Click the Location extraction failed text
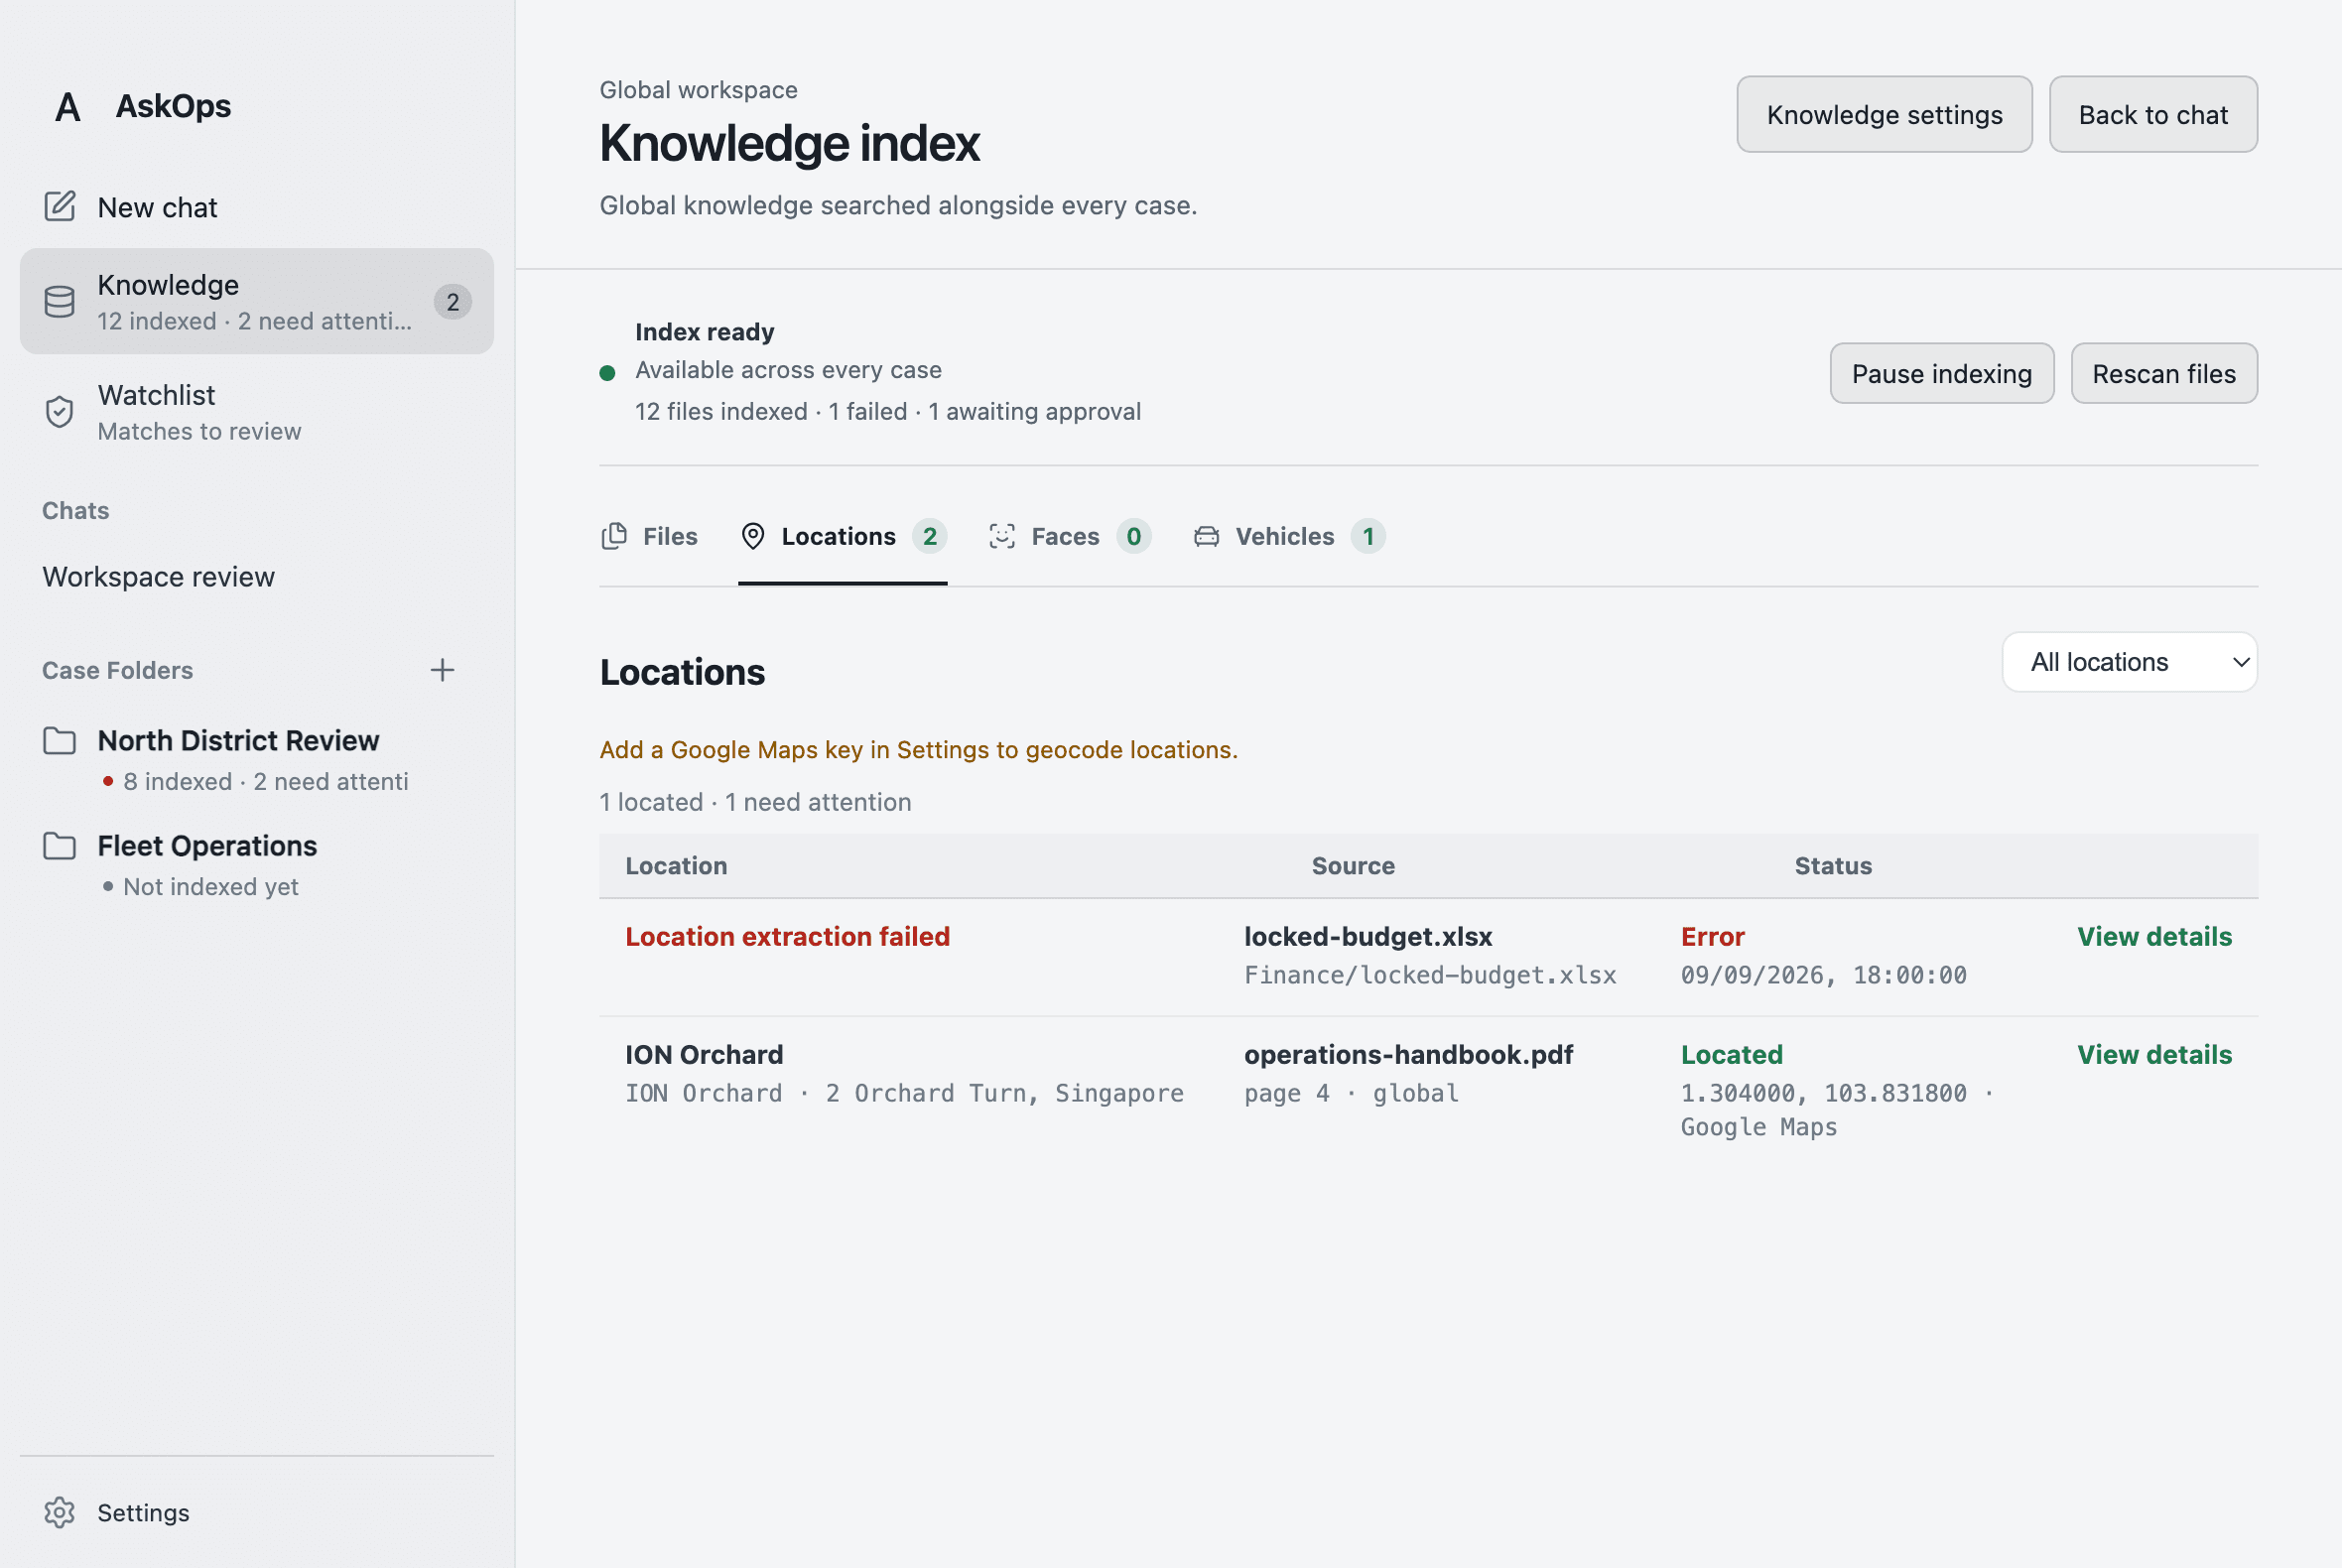 [x=787, y=937]
